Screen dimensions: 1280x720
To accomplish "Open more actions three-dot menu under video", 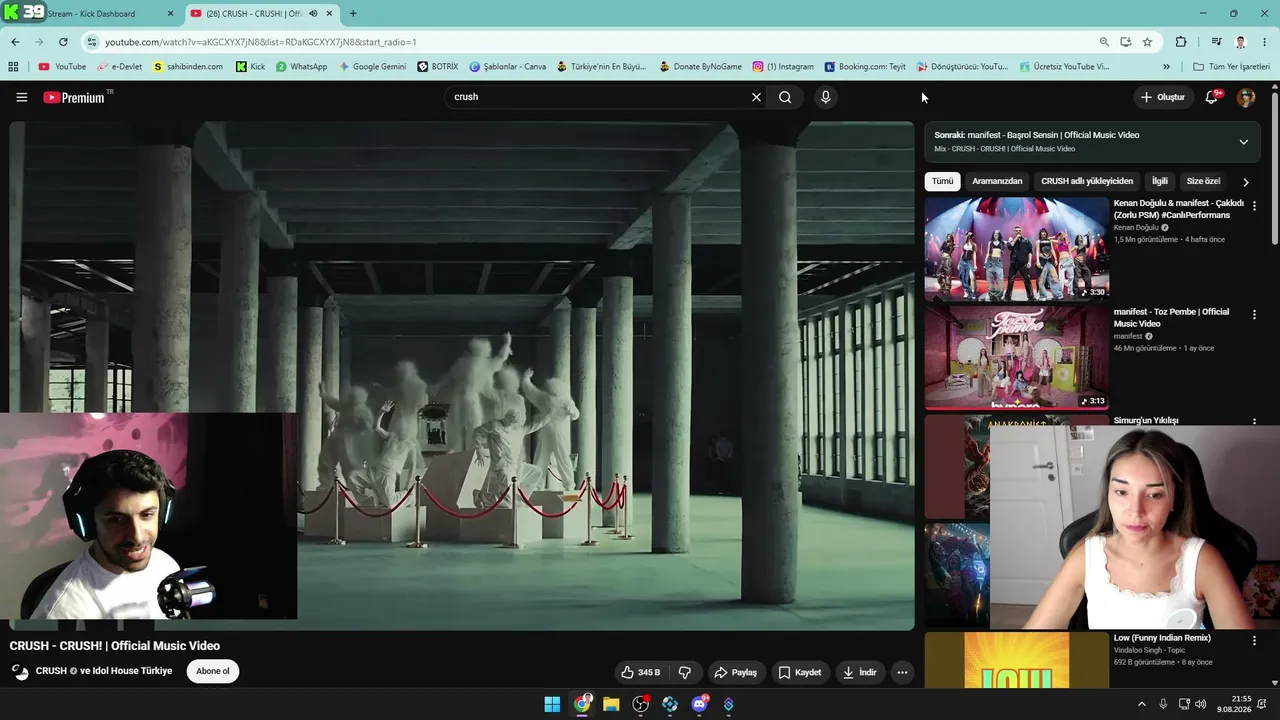I will point(902,672).
